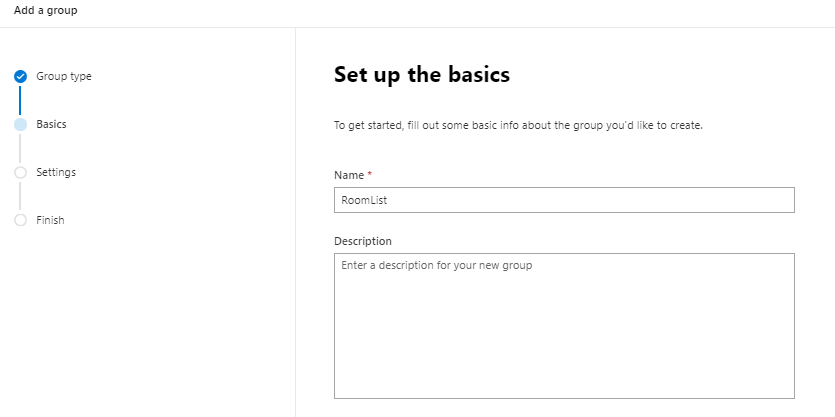This screenshot has height=417, width=835.
Task: Go back to the Group type step label
Action: (x=64, y=76)
